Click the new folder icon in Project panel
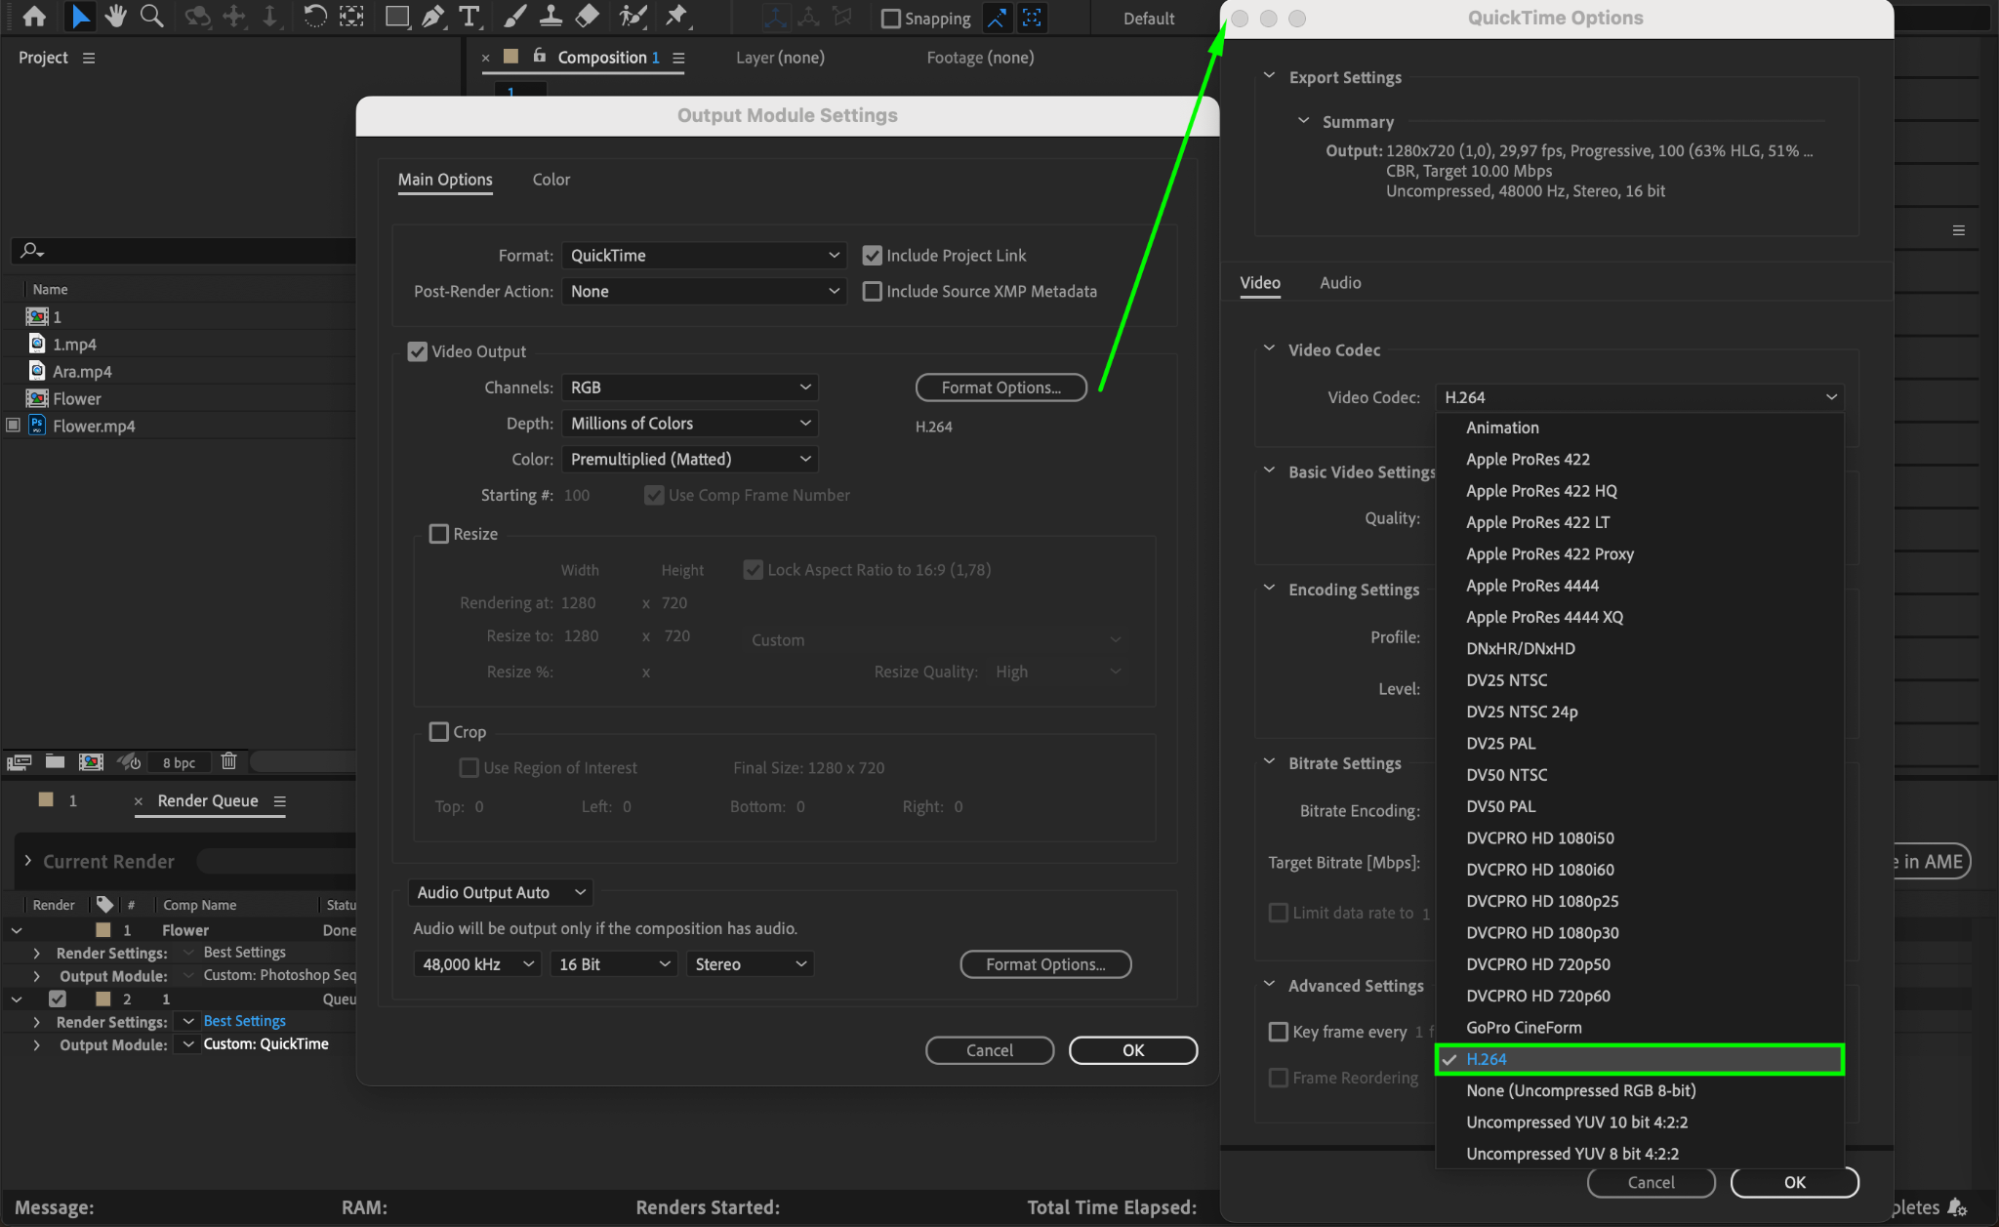The image size is (1999, 1227). coord(55,761)
